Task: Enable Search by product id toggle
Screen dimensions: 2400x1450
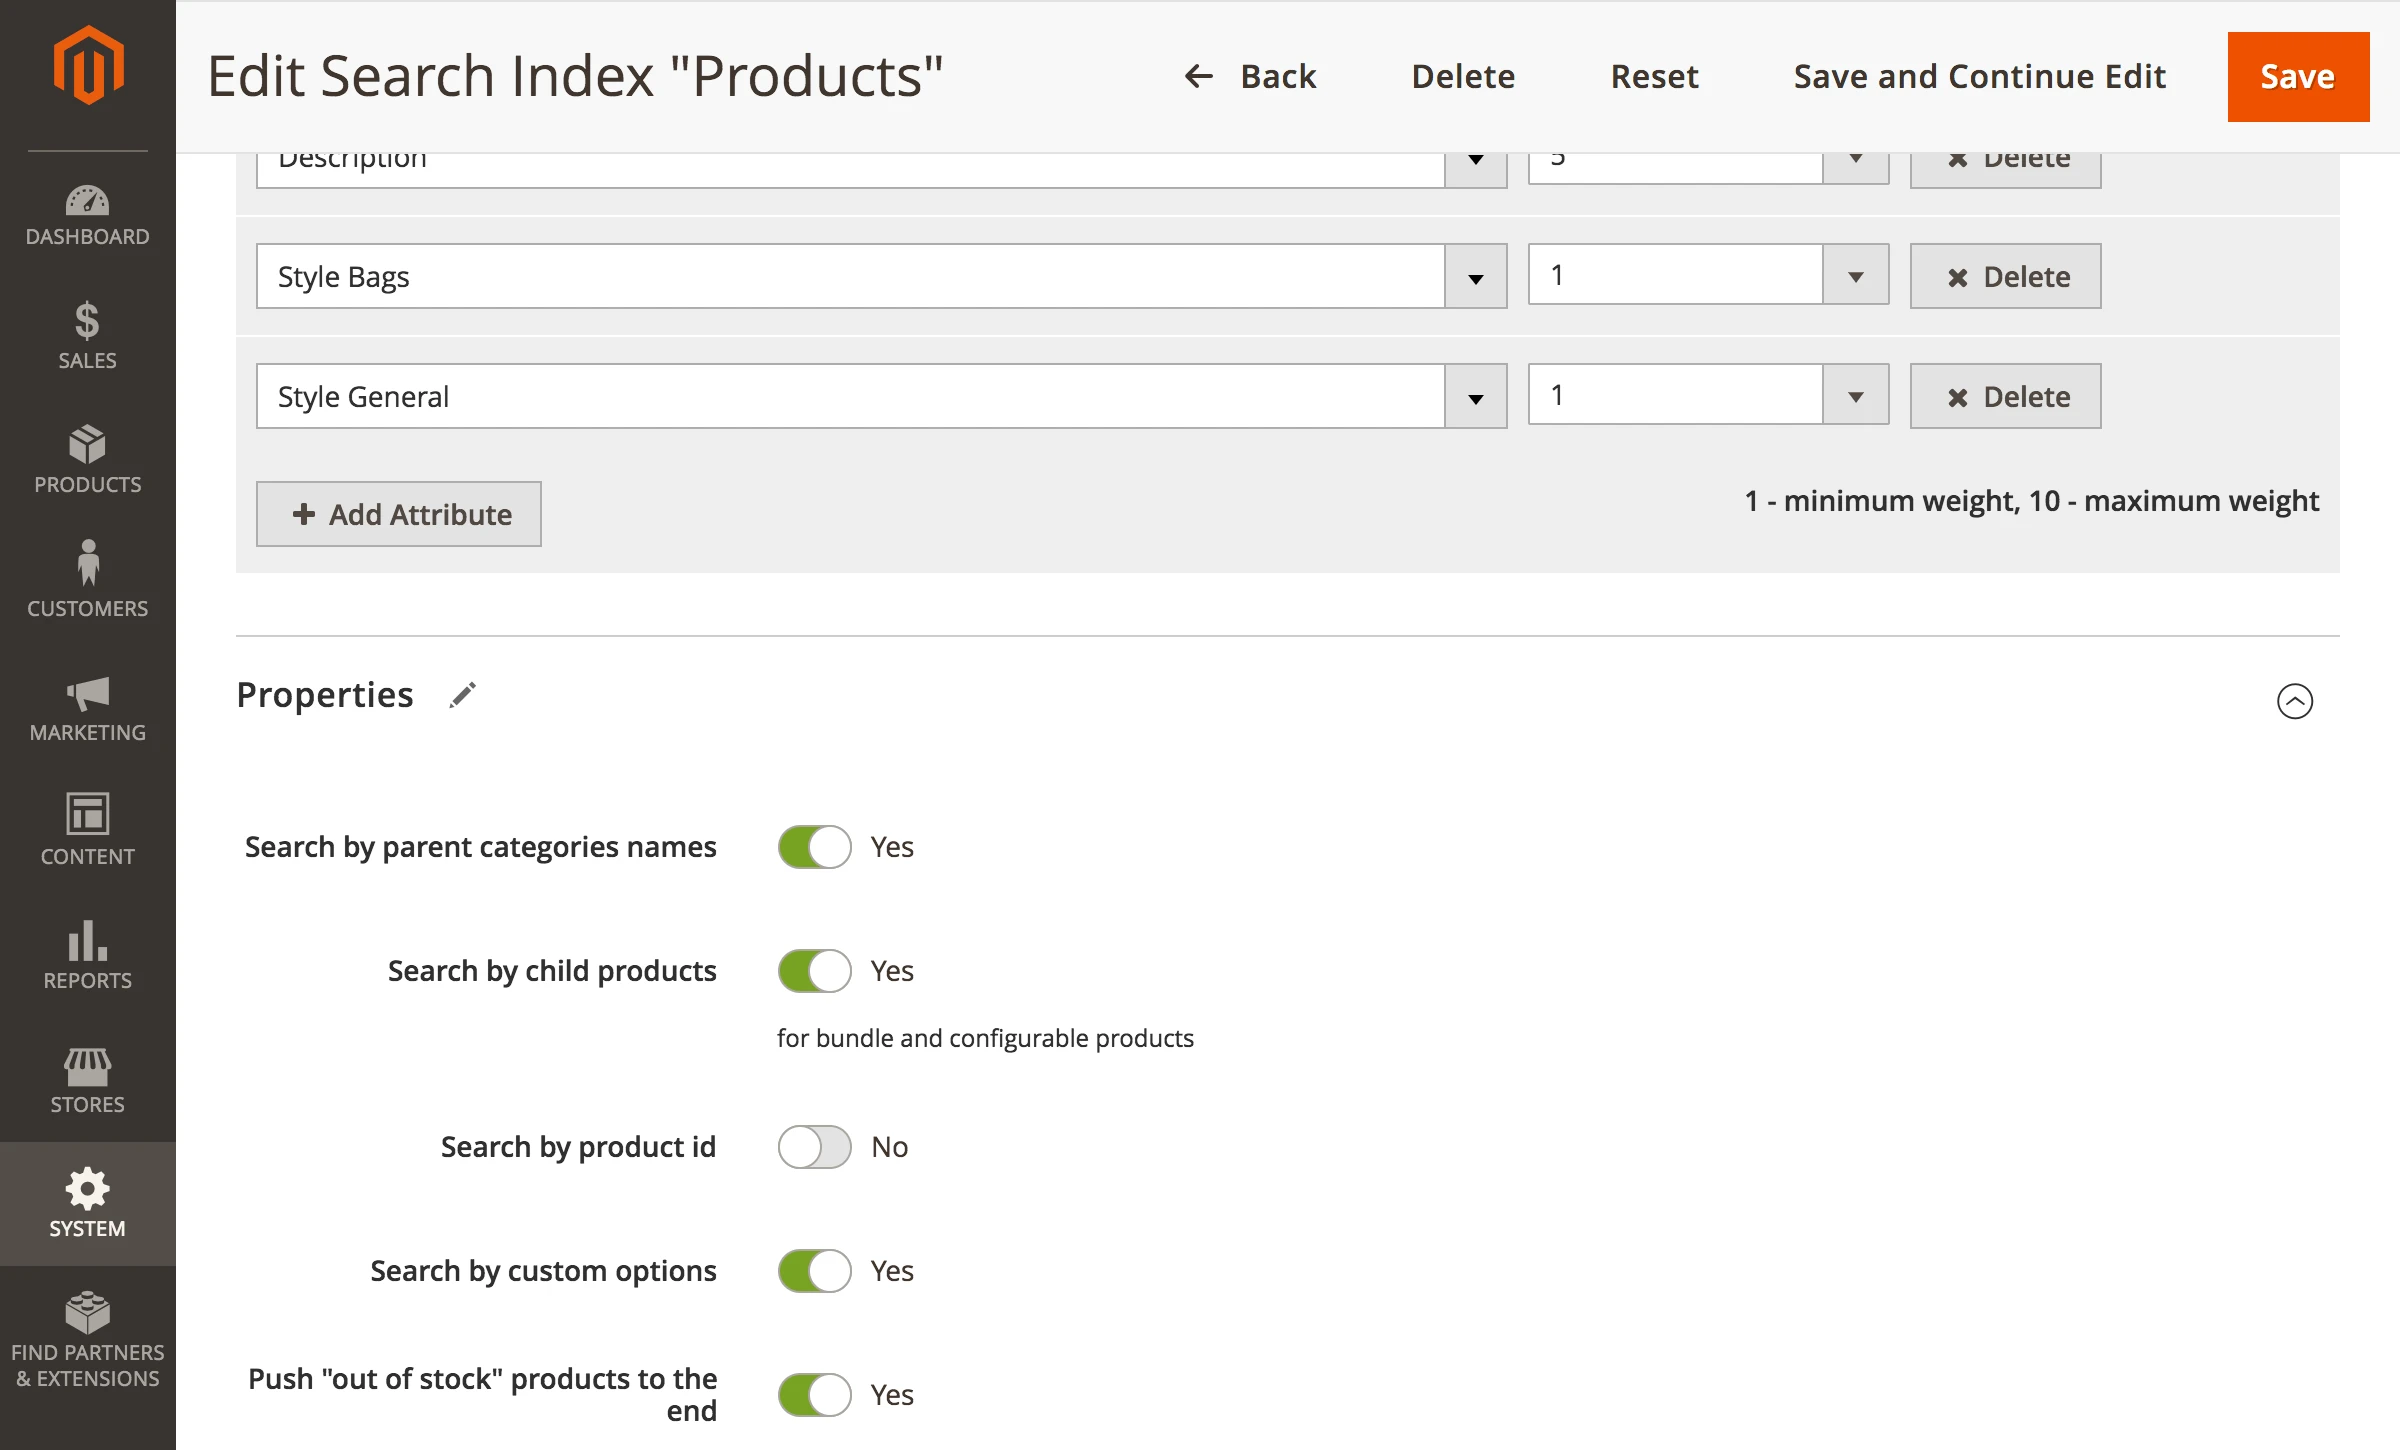Action: (814, 1147)
